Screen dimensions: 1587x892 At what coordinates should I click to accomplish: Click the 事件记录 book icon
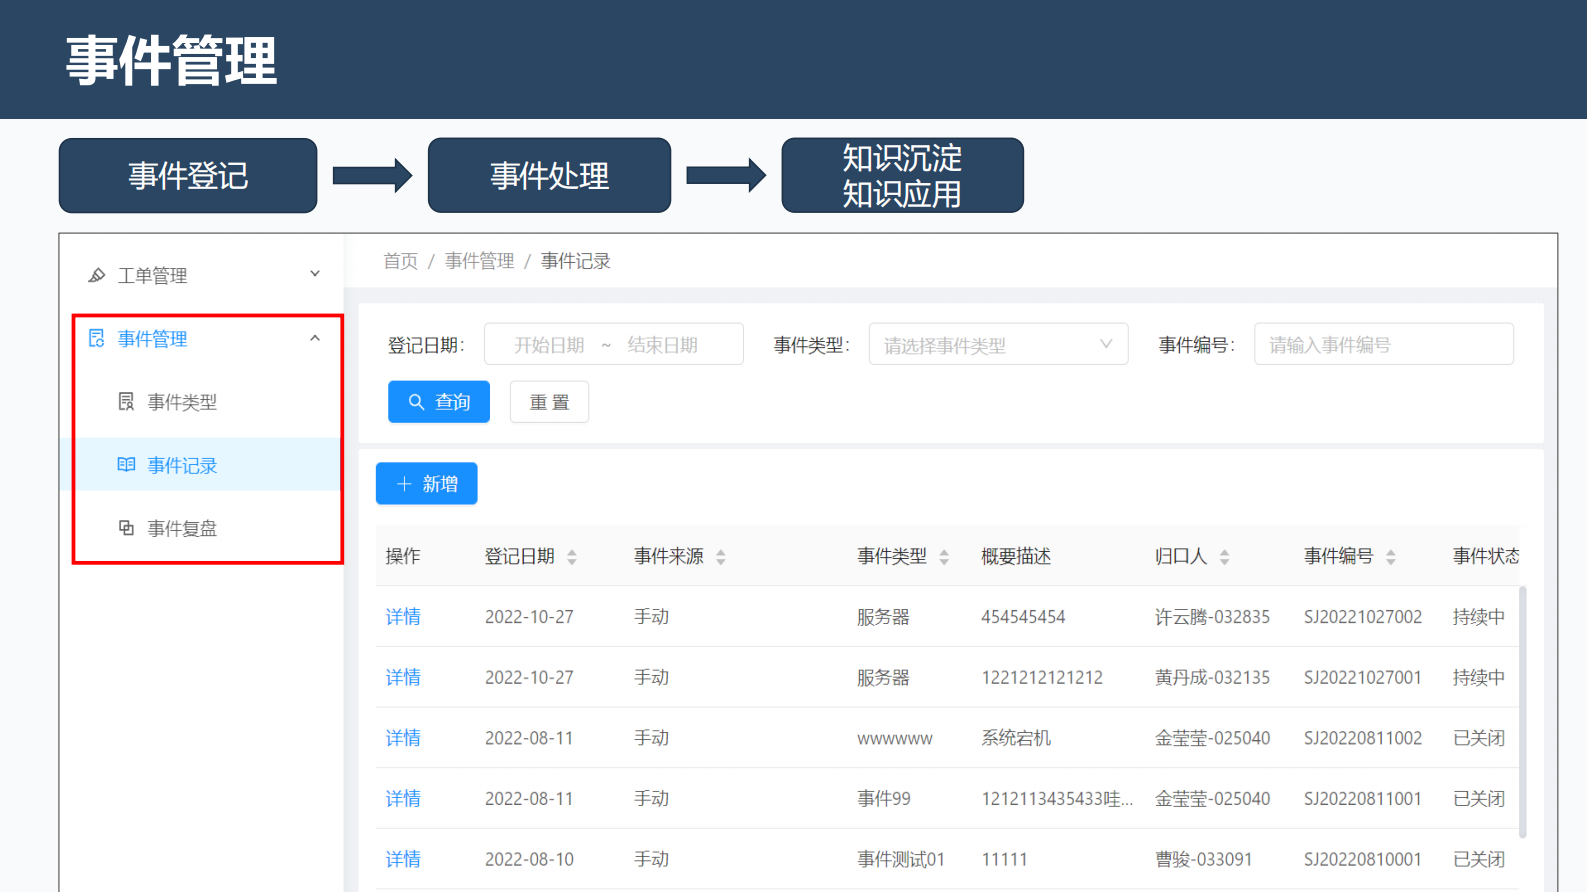(126, 465)
